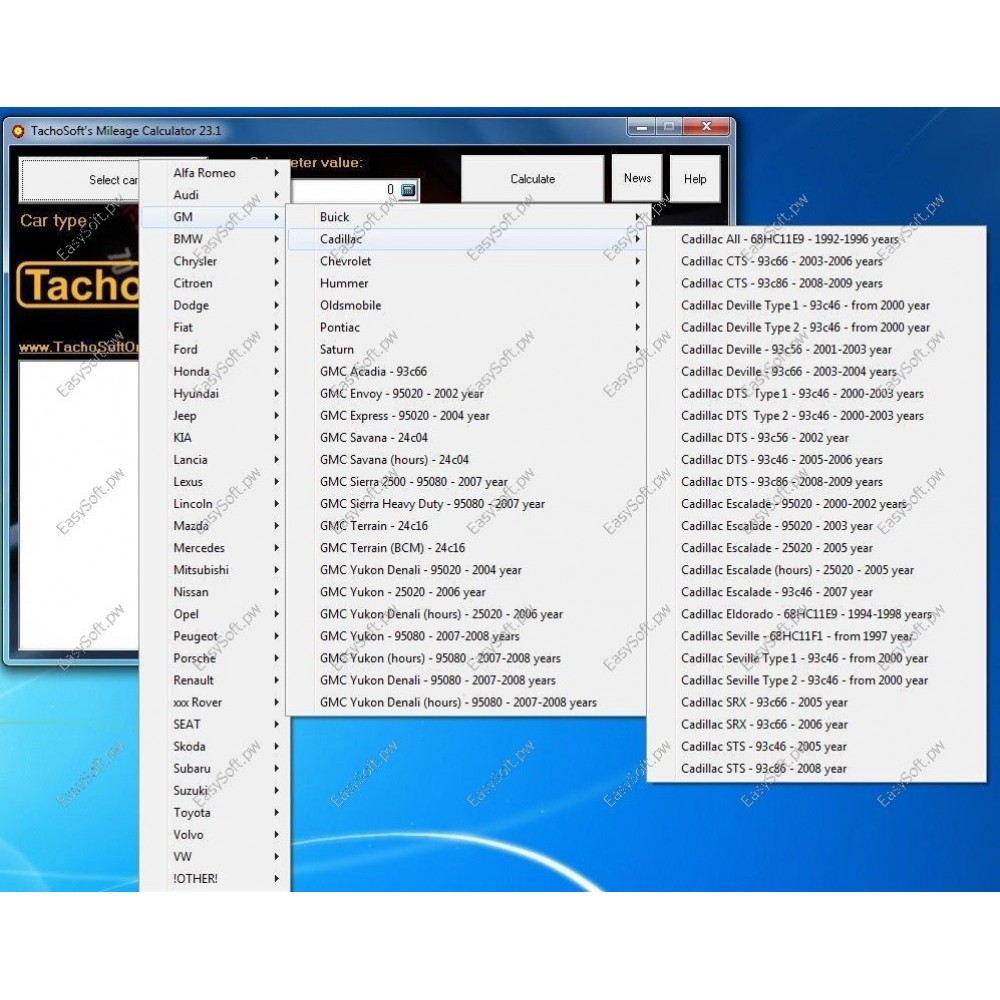The image size is (1000, 1000).
Task: Open the News button
Action: click(637, 179)
